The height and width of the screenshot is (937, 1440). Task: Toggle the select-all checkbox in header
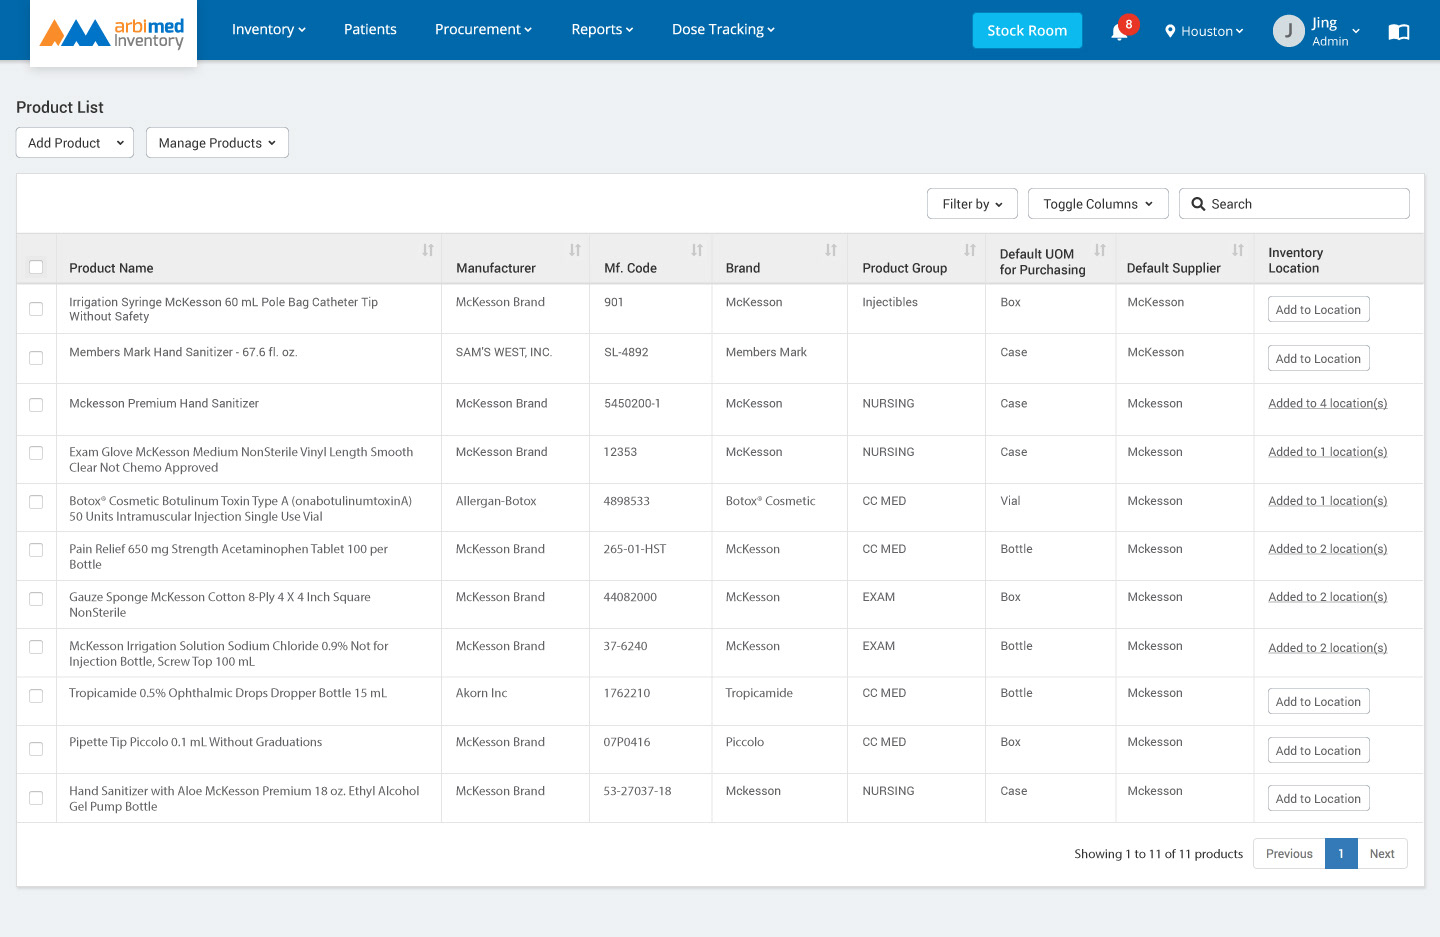[x=36, y=267]
